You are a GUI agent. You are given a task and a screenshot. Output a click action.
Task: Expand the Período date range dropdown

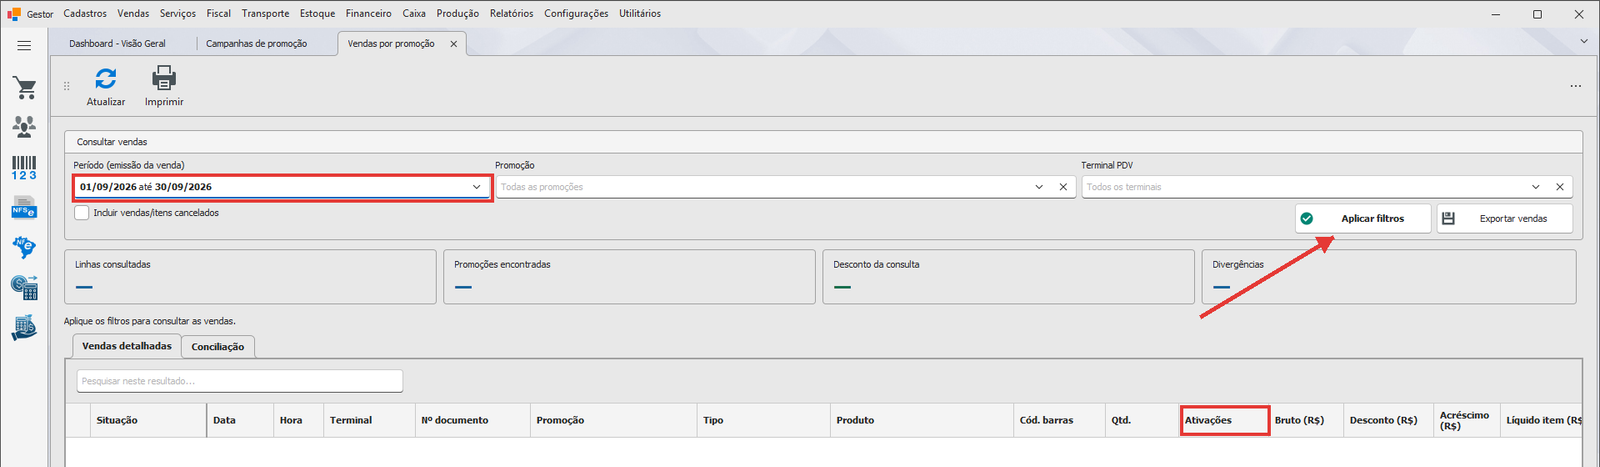pos(477,187)
